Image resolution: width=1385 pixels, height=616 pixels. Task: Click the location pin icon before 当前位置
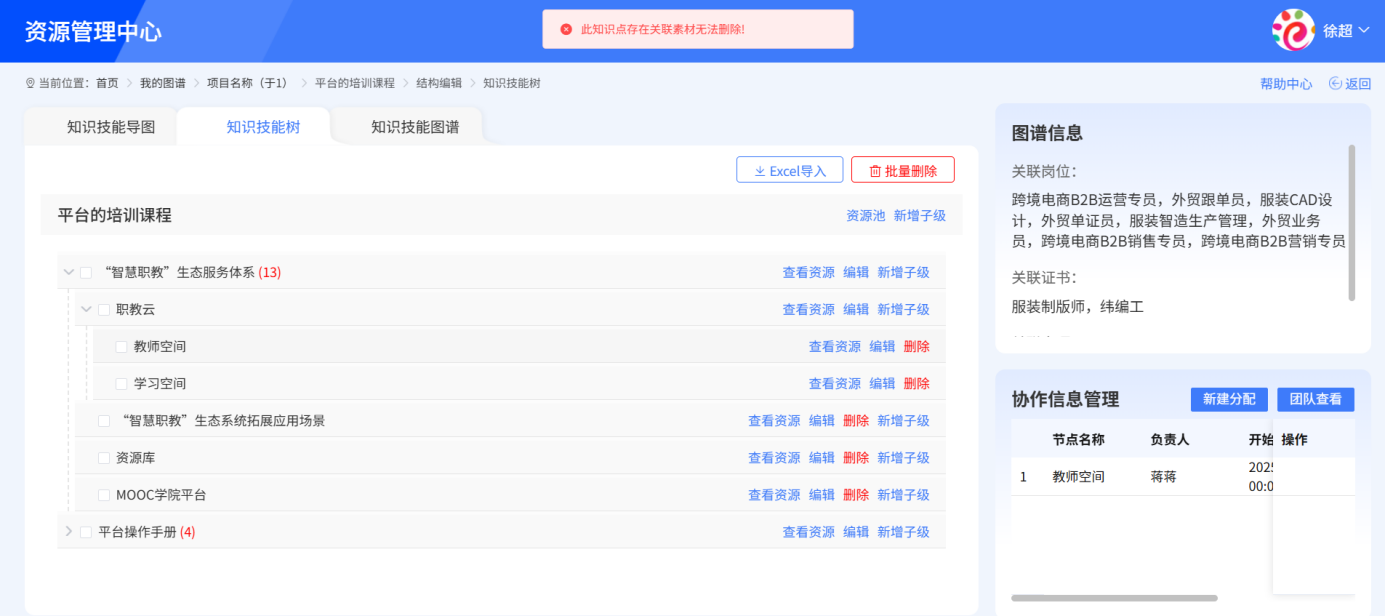29,82
